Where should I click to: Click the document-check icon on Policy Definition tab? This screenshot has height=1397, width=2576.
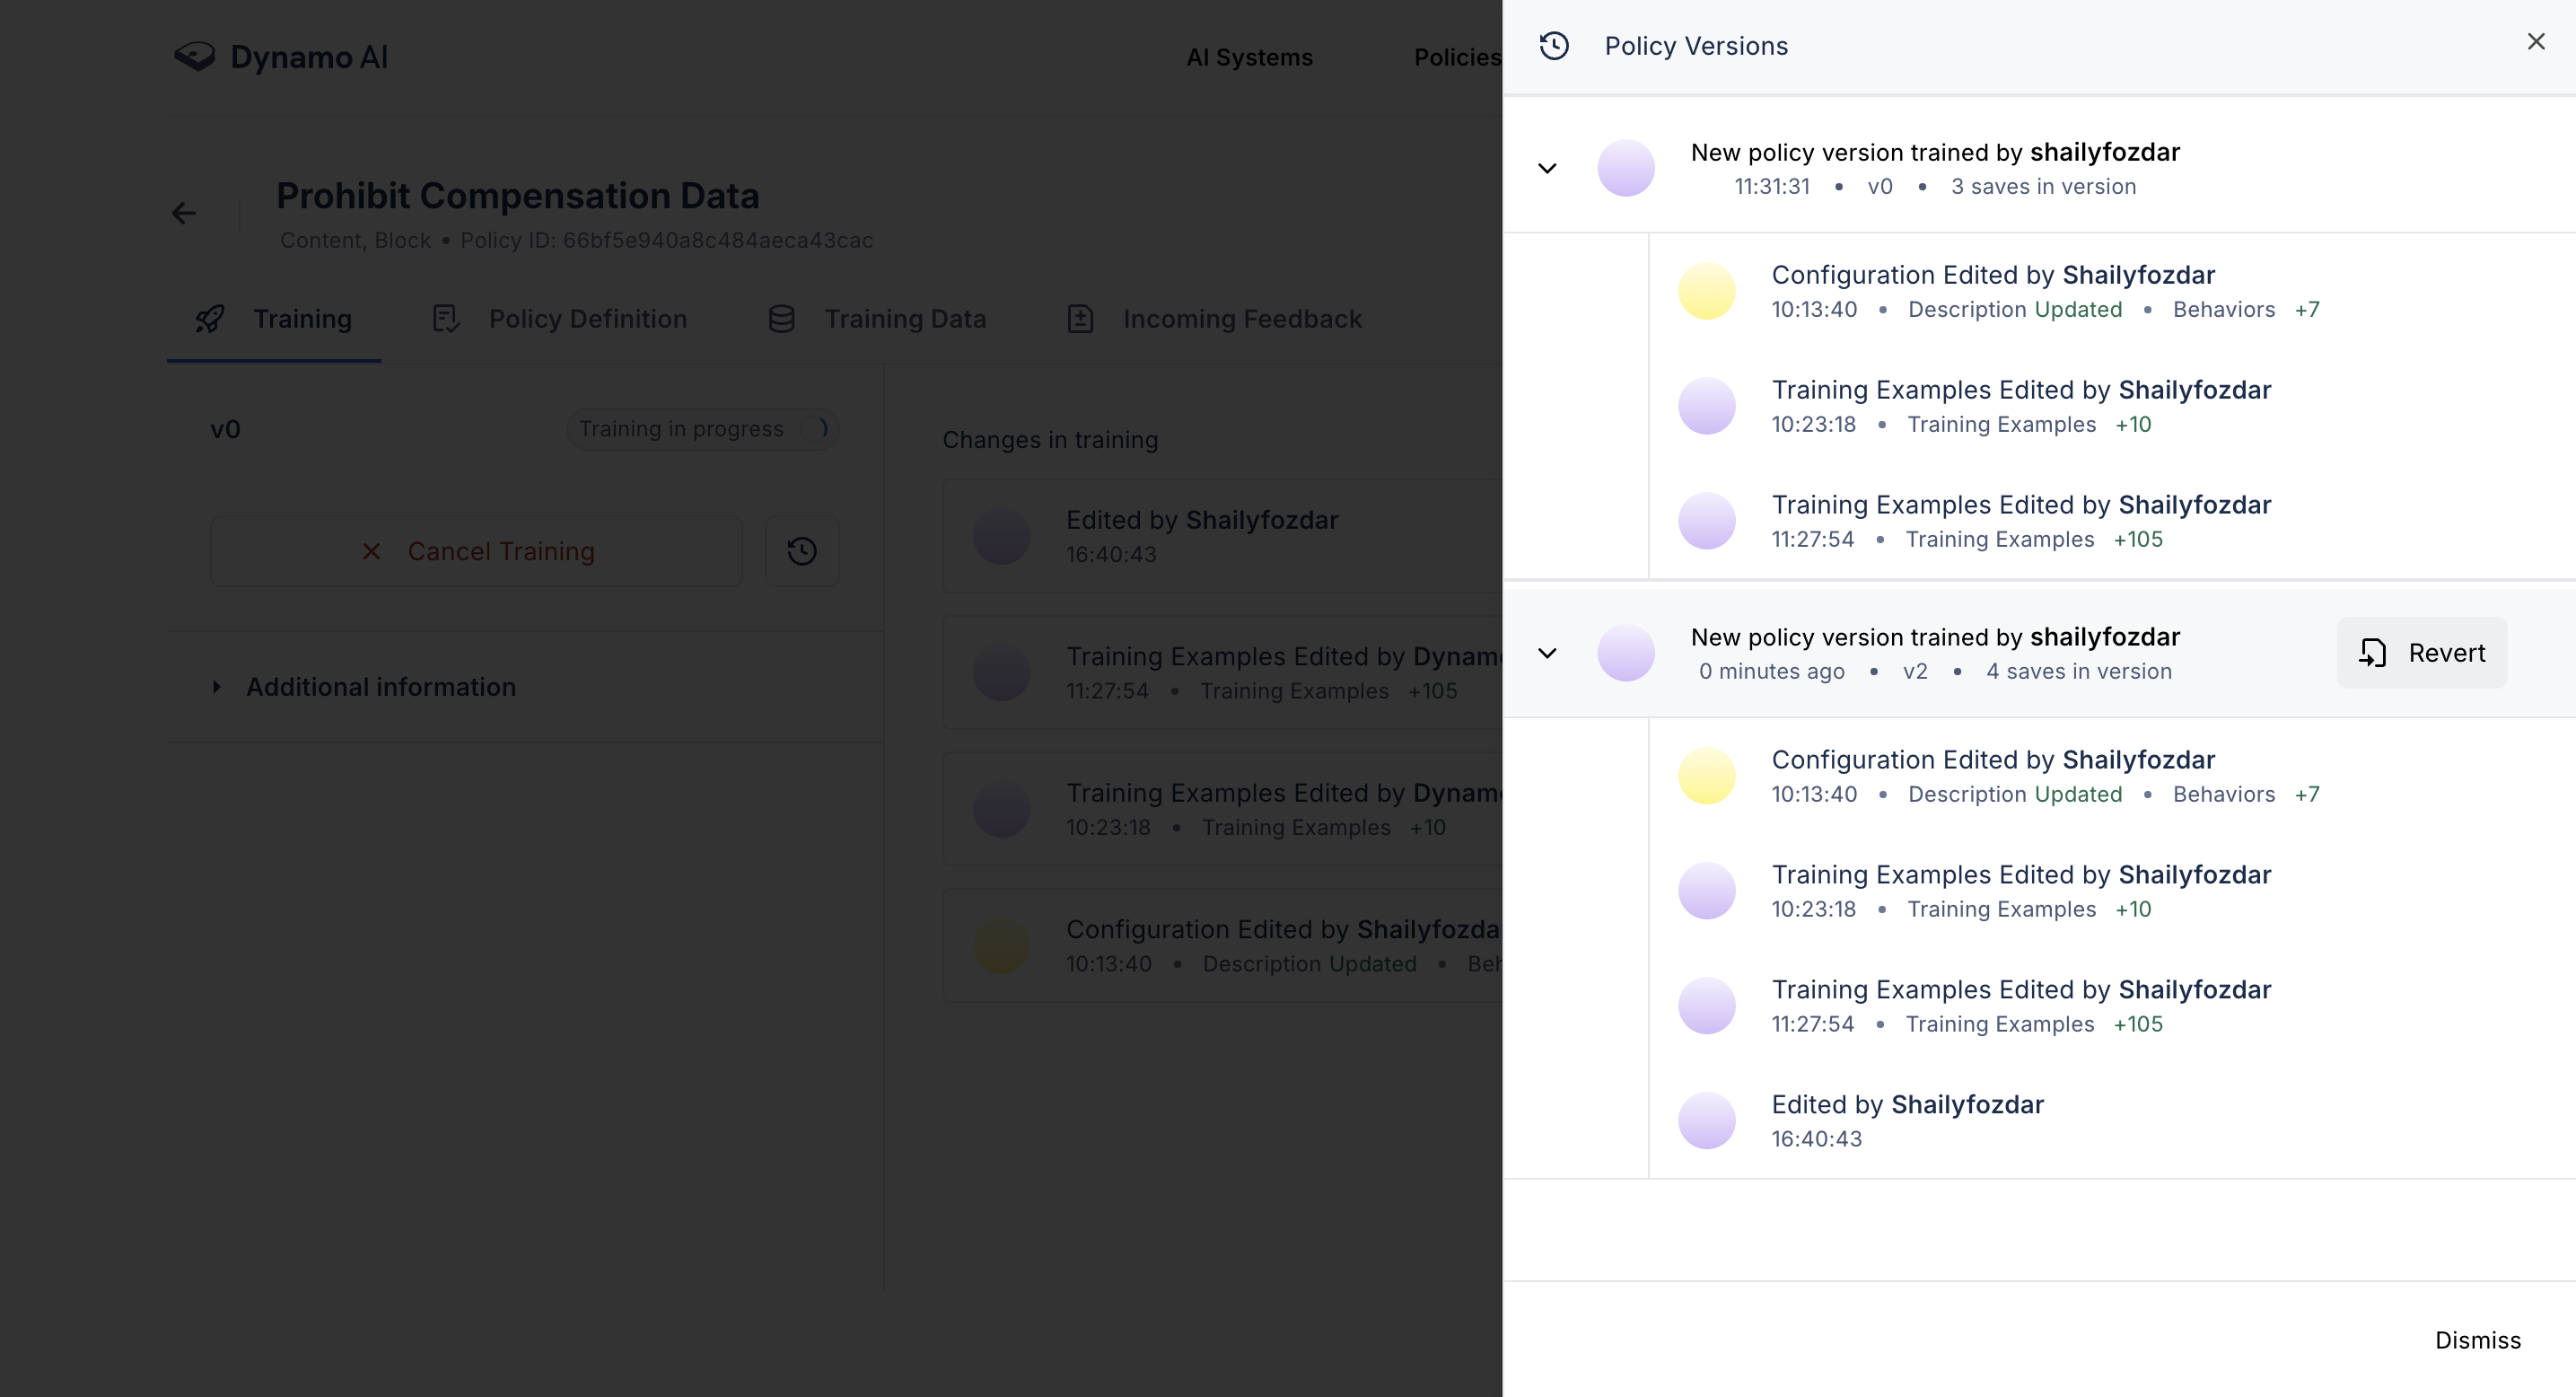446,319
